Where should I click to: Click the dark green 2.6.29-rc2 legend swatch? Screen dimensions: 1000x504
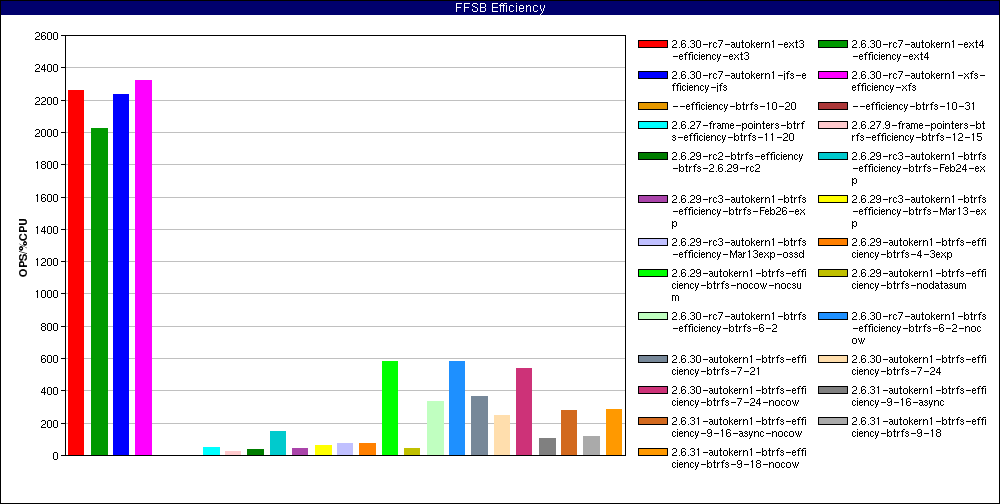[652, 156]
